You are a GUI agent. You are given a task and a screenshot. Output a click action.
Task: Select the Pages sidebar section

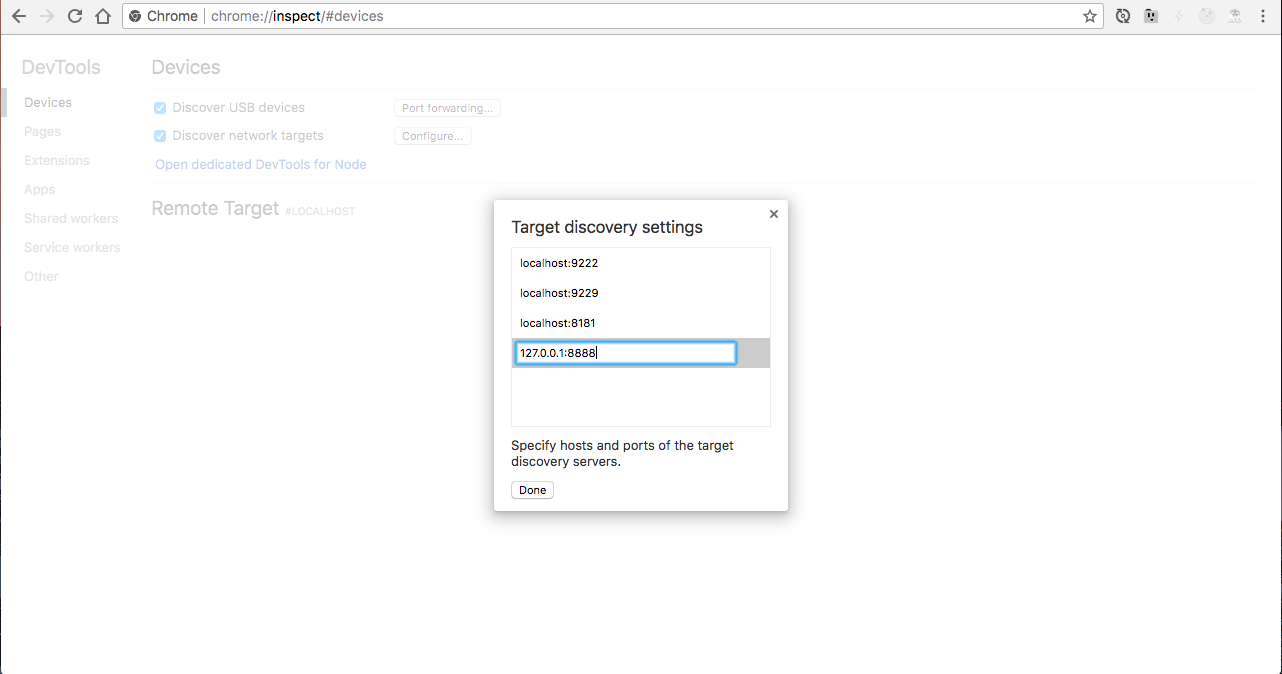42,131
